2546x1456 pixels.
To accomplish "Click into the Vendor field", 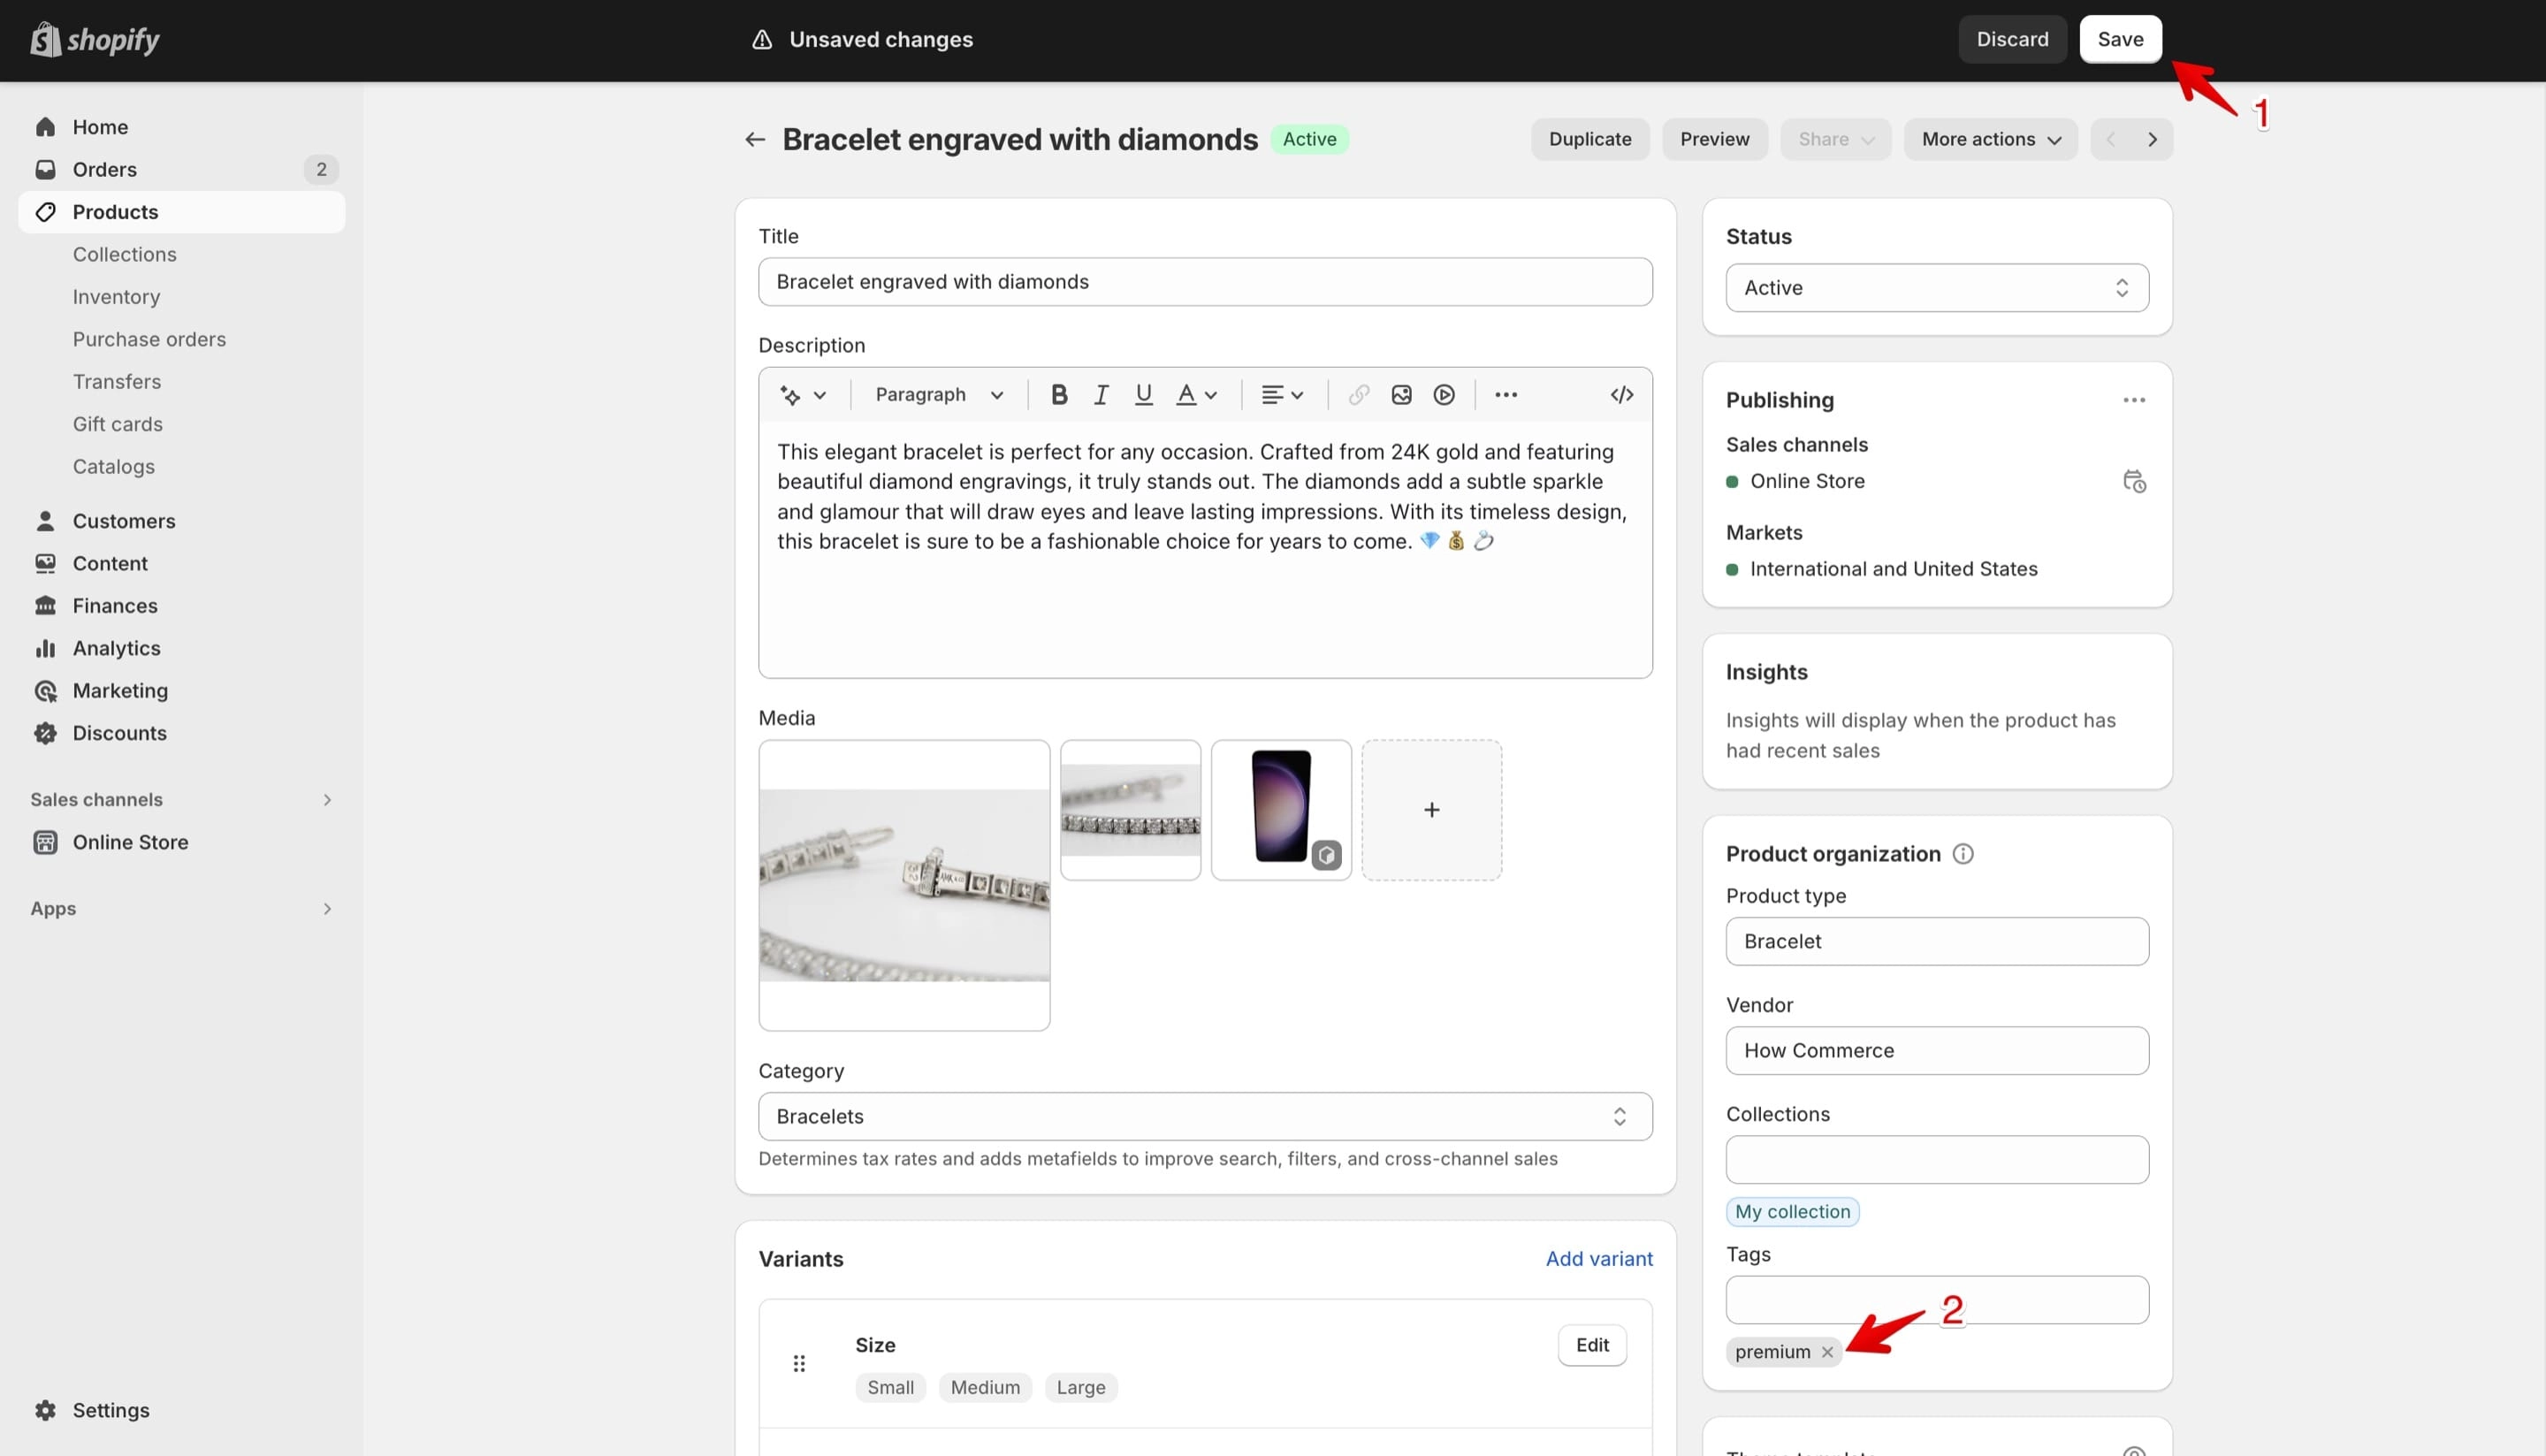I will click(x=1937, y=1050).
